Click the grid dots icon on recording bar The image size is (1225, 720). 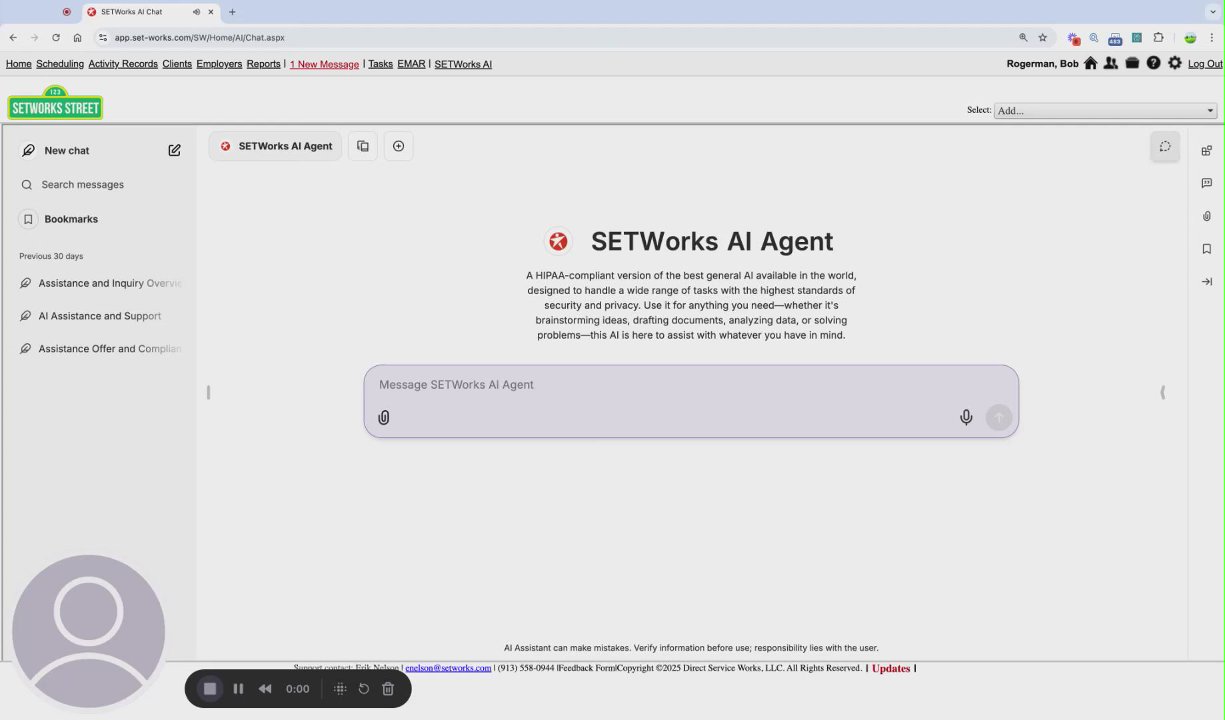click(x=340, y=688)
